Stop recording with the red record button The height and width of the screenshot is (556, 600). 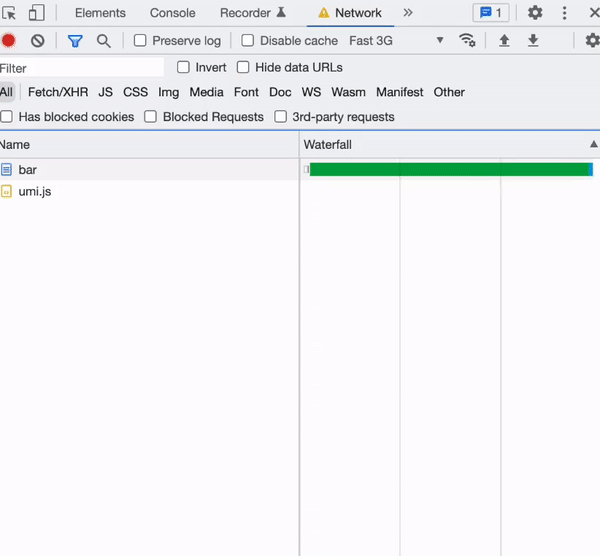[x=8, y=41]
